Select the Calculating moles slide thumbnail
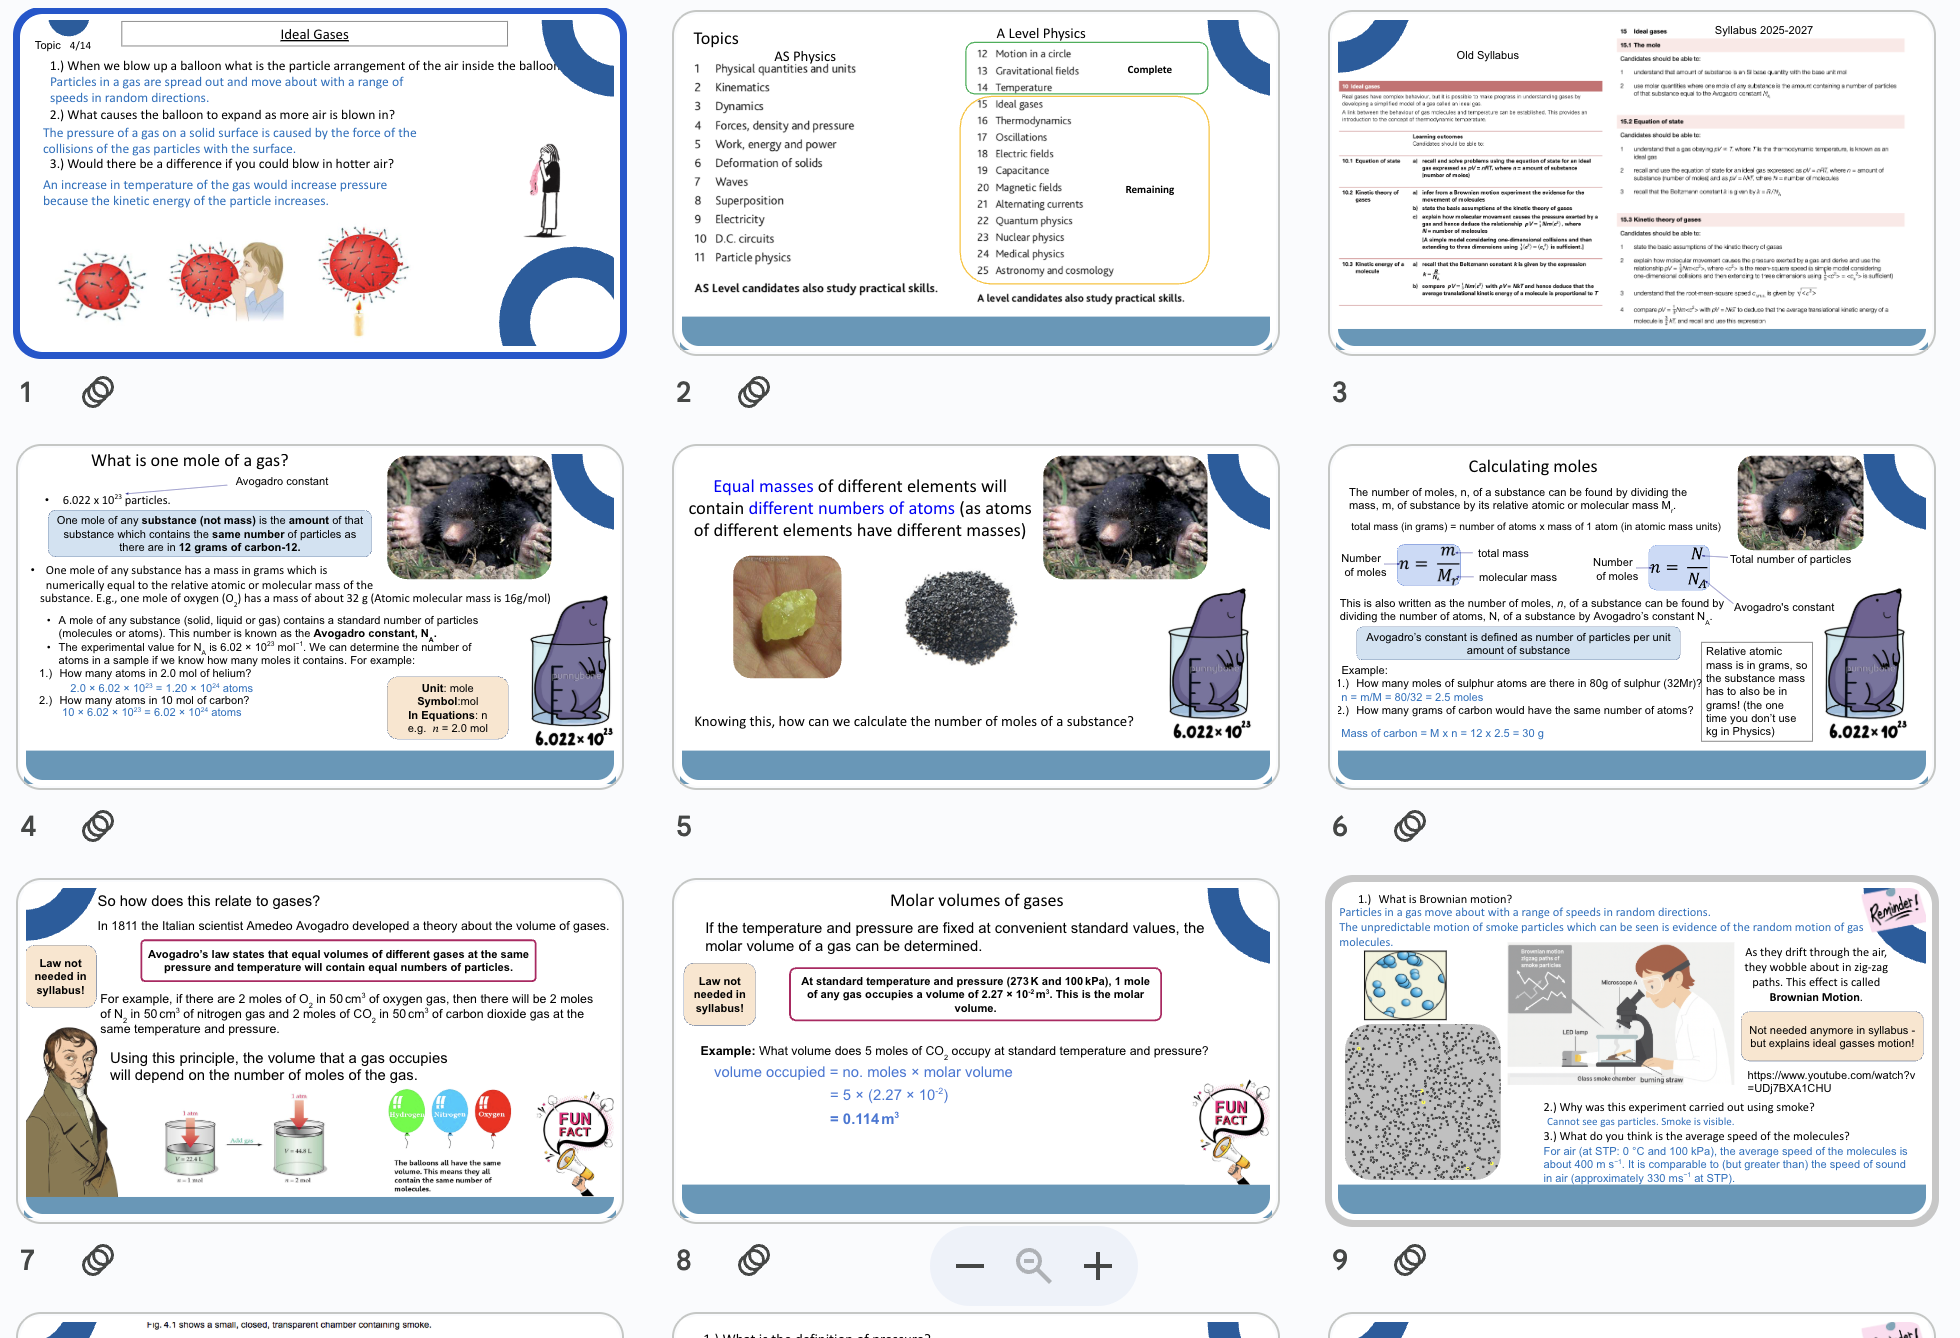 1631,617
